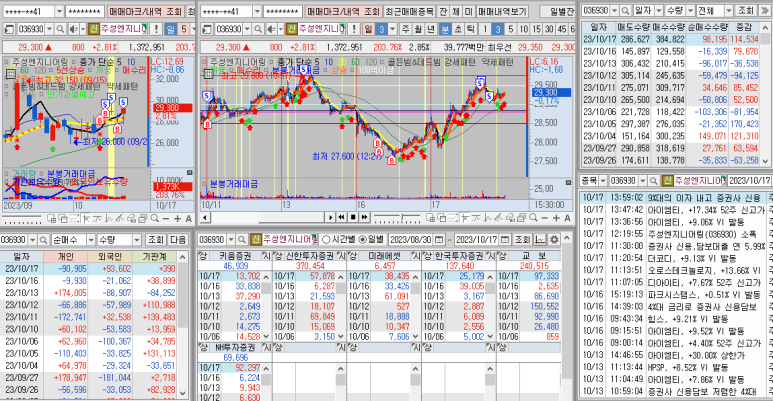Click the fast-forward button under middle chart
The height and width of the screenshot is (401, 773).
pyautogui.click(x=364, y=217)
